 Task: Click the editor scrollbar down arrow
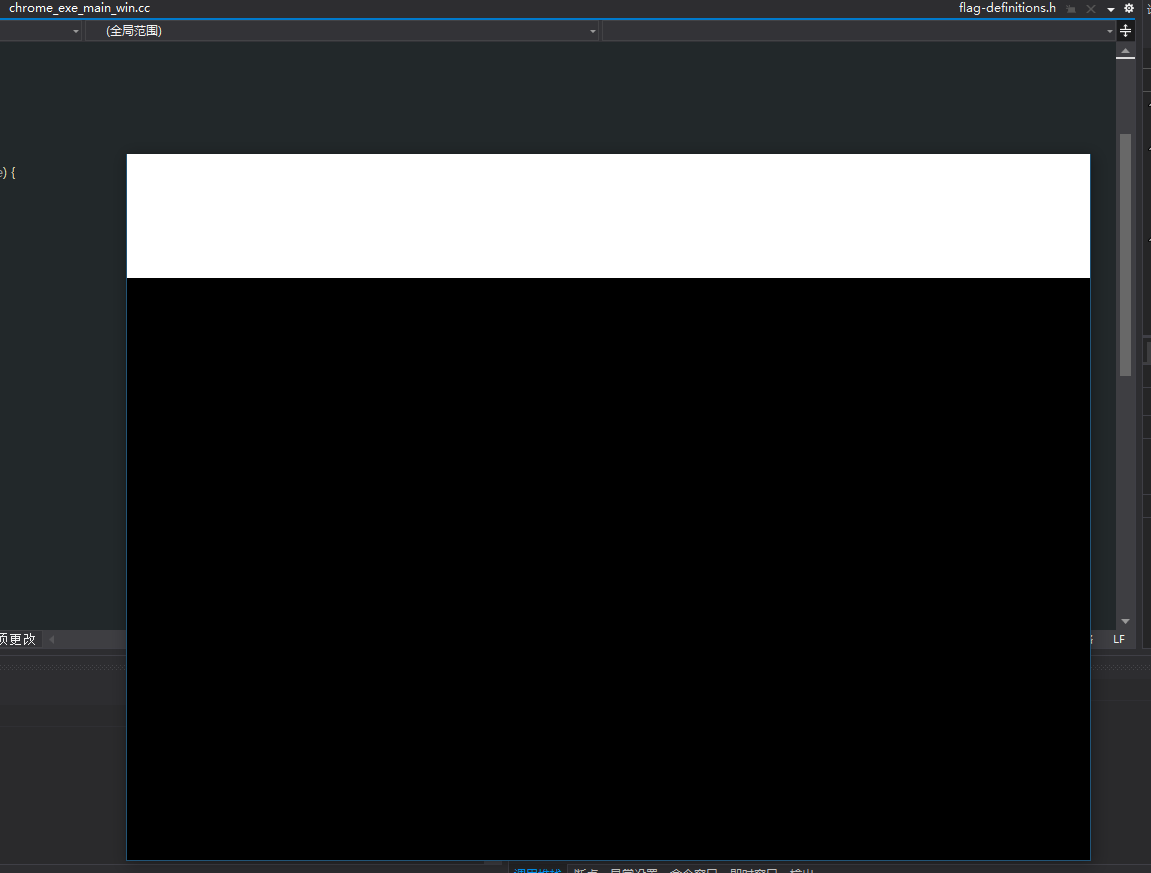1125,621
